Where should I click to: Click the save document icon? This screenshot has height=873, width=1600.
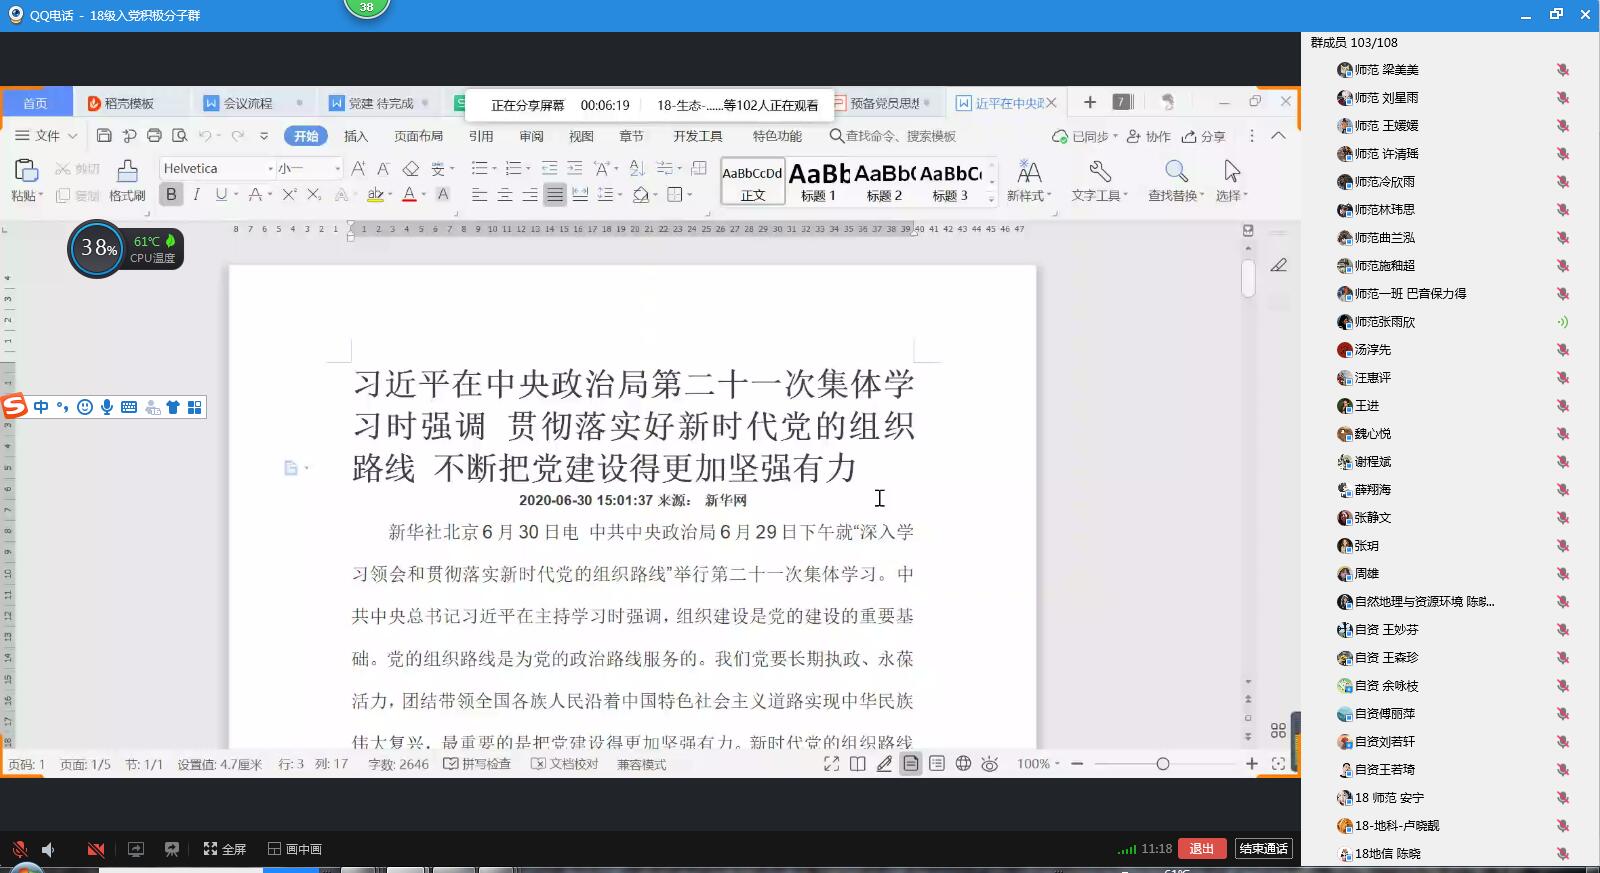pyautogui.click(x=104, y=135)
